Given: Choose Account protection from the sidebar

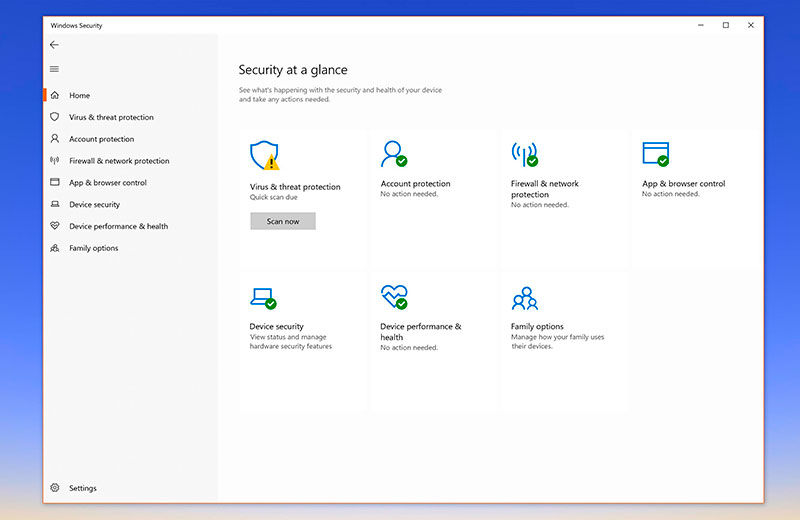Looking at the screenshot, I should click(100, 139).
